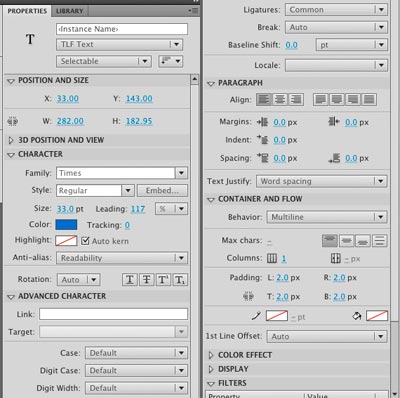Open the container background fill color swatch

(x=377, y=316)
